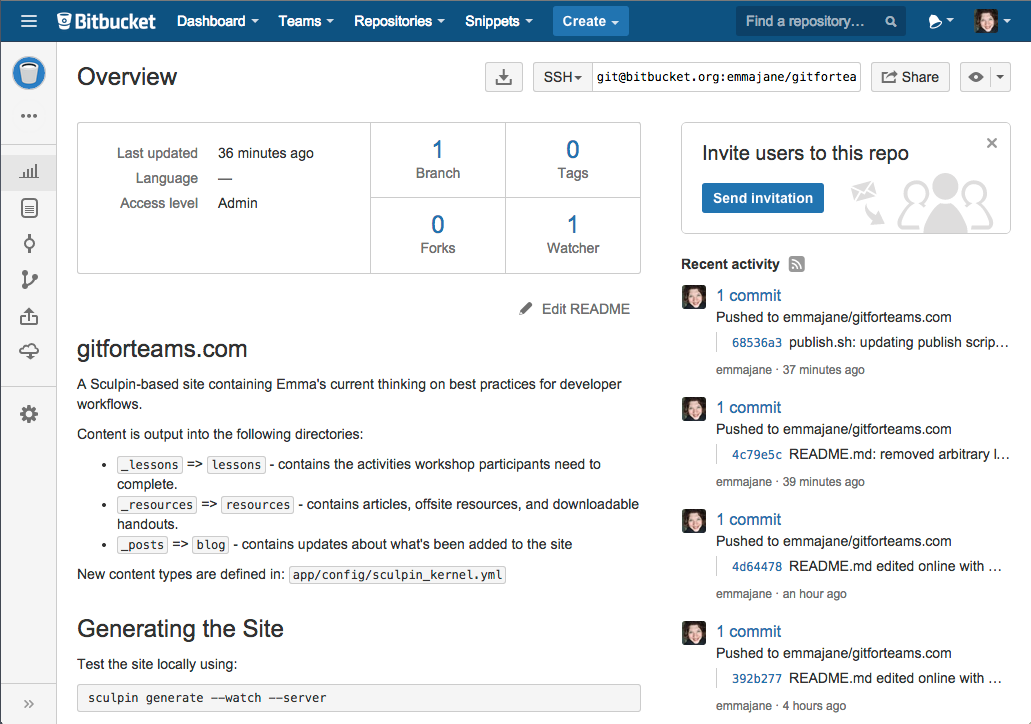Open repository Settings gear in sidebar
Viewport: 1031px width, 724px height.
29,413
